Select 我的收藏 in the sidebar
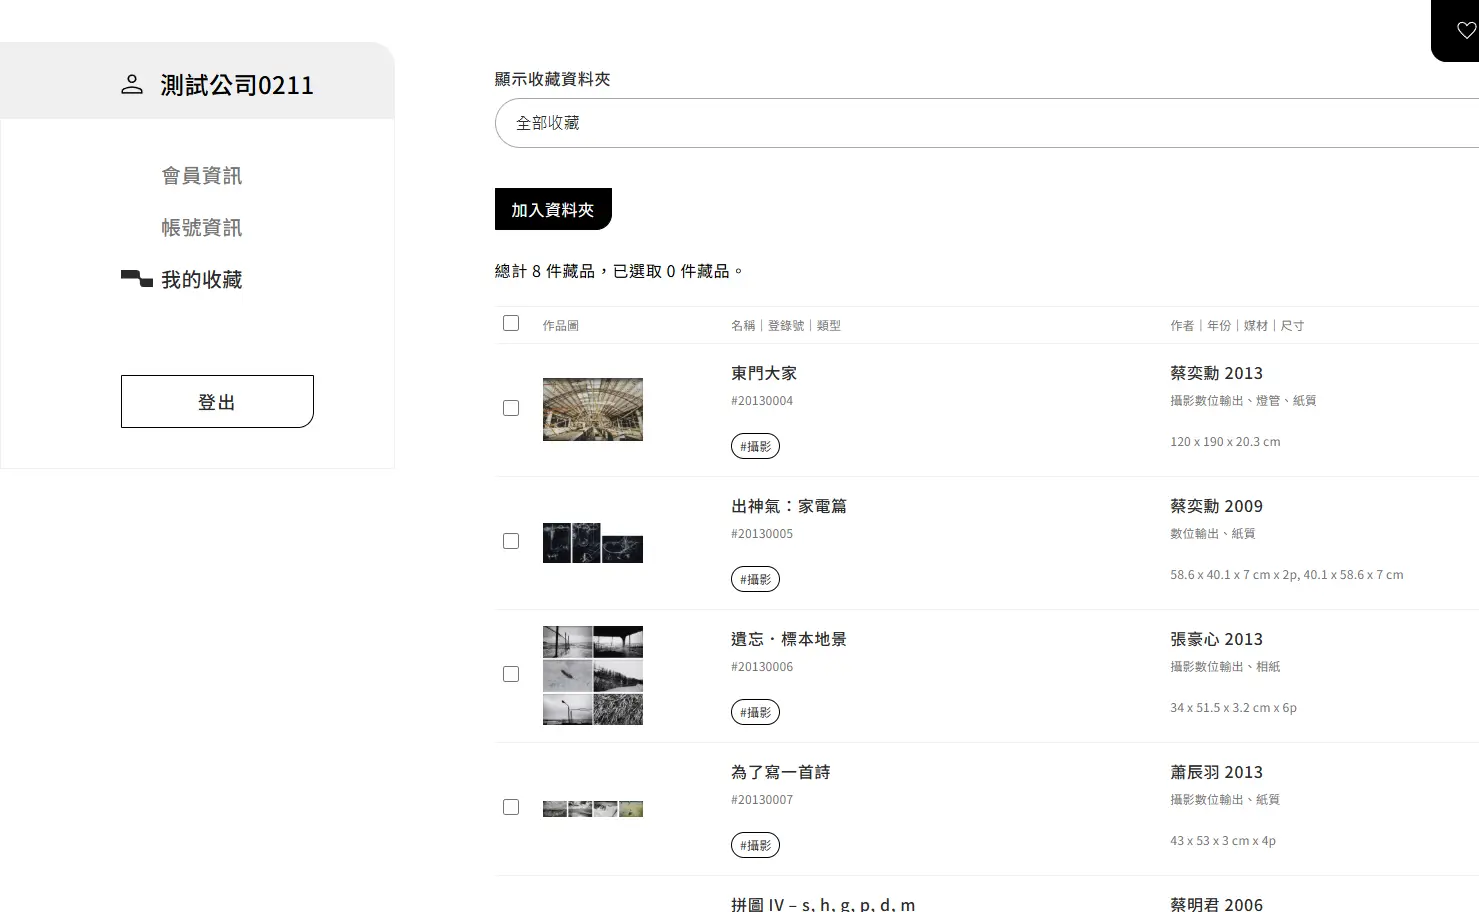 201,280
